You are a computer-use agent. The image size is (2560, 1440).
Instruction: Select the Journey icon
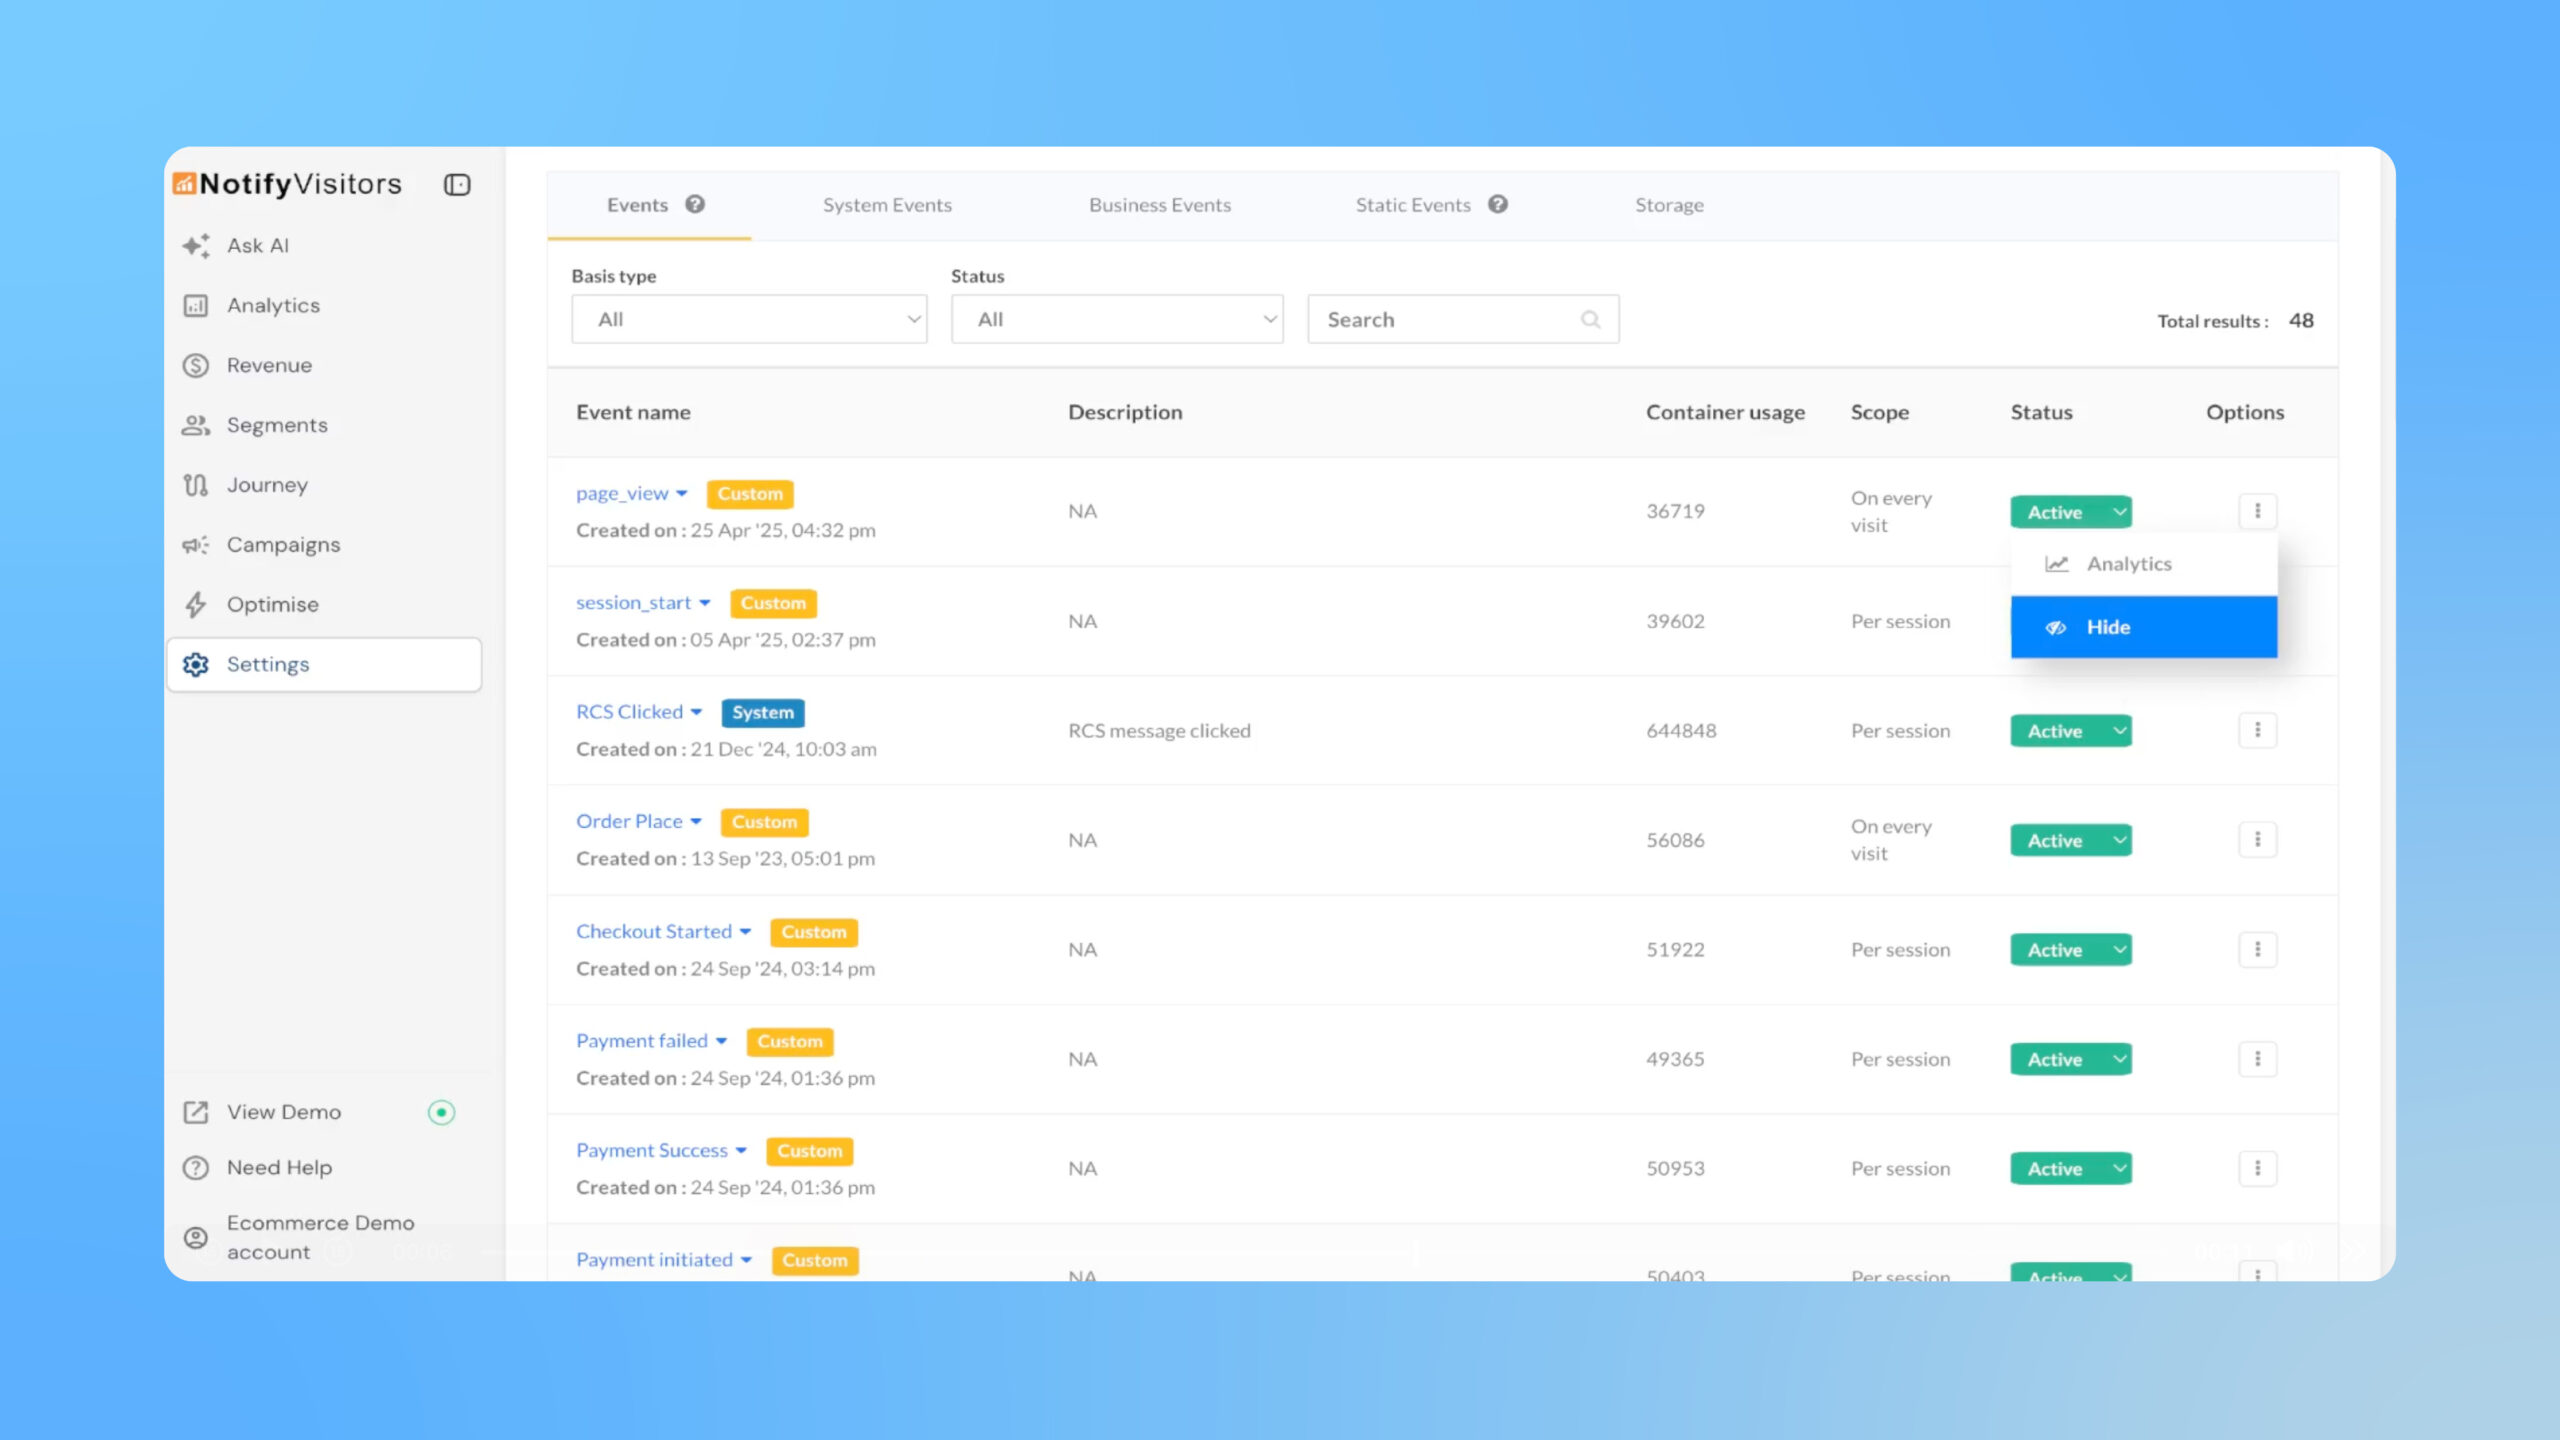click(x=196, y=484)
